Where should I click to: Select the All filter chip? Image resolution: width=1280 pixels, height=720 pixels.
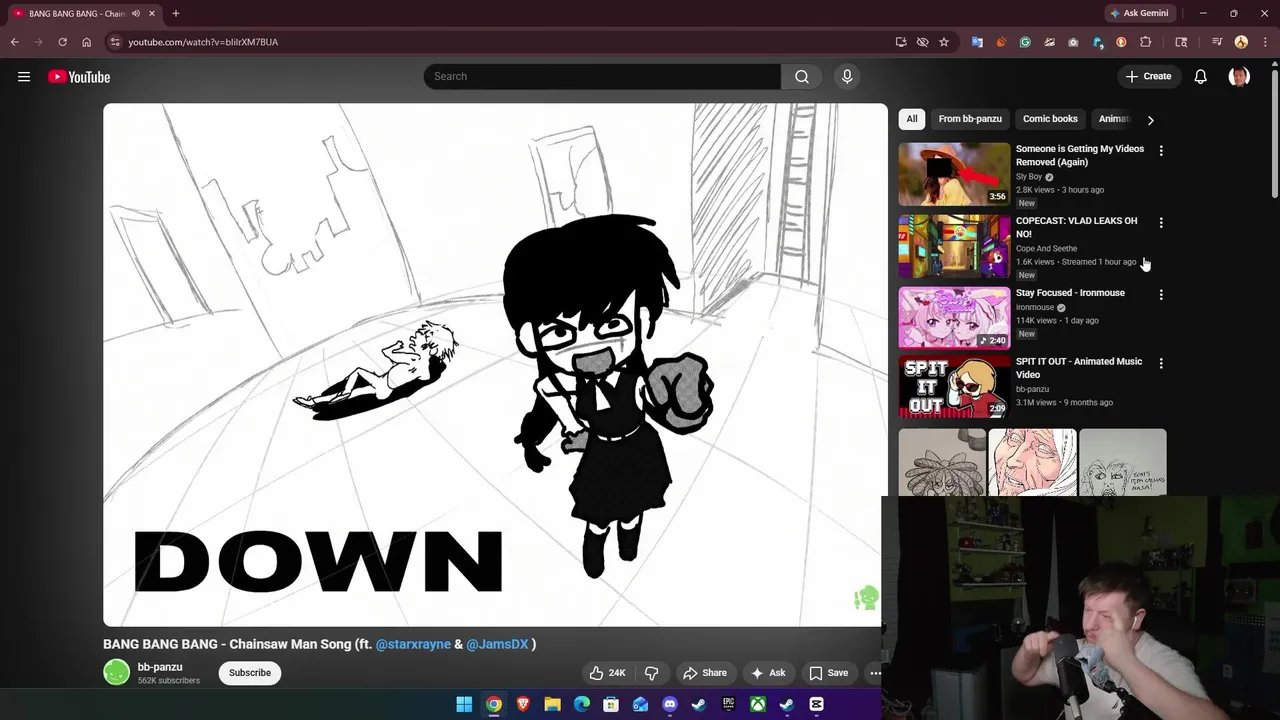(912, 119)
